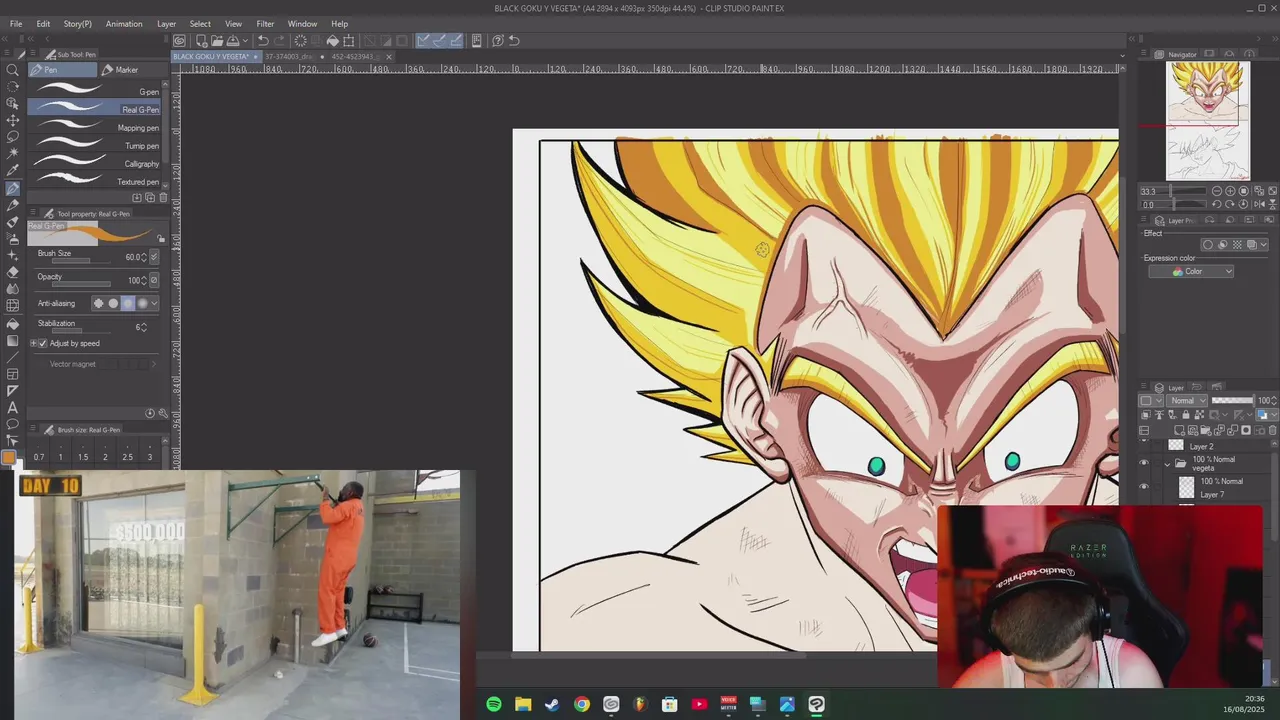The image size is (1280, 720).
Task: Open Google Chrome from the taskbar
Action: [582, 704]
